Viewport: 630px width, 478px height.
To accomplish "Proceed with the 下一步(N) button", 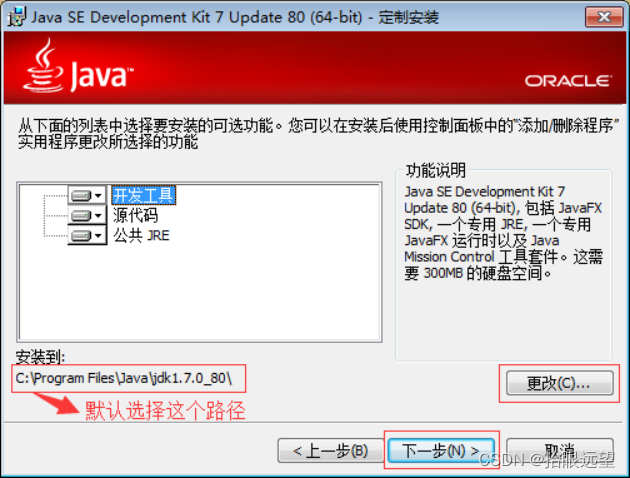I will 441,451.
